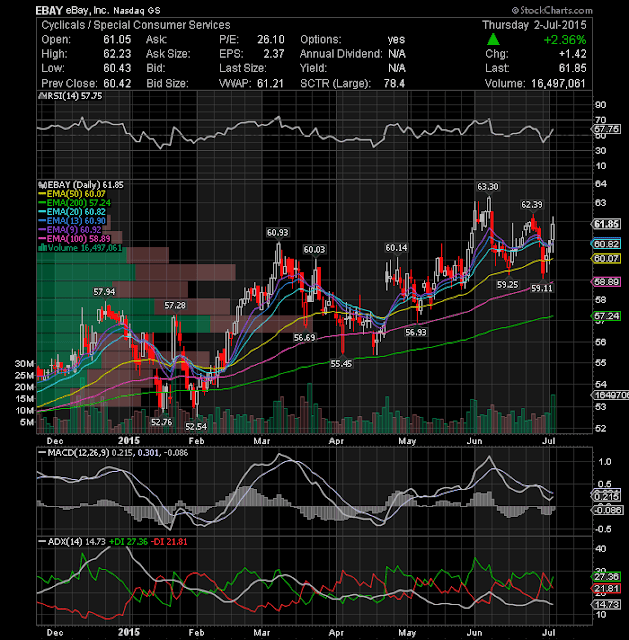This screenshot has height=640, width=629.
Task: Click the 59.25 June low annotation
Action: coord(507,284)
